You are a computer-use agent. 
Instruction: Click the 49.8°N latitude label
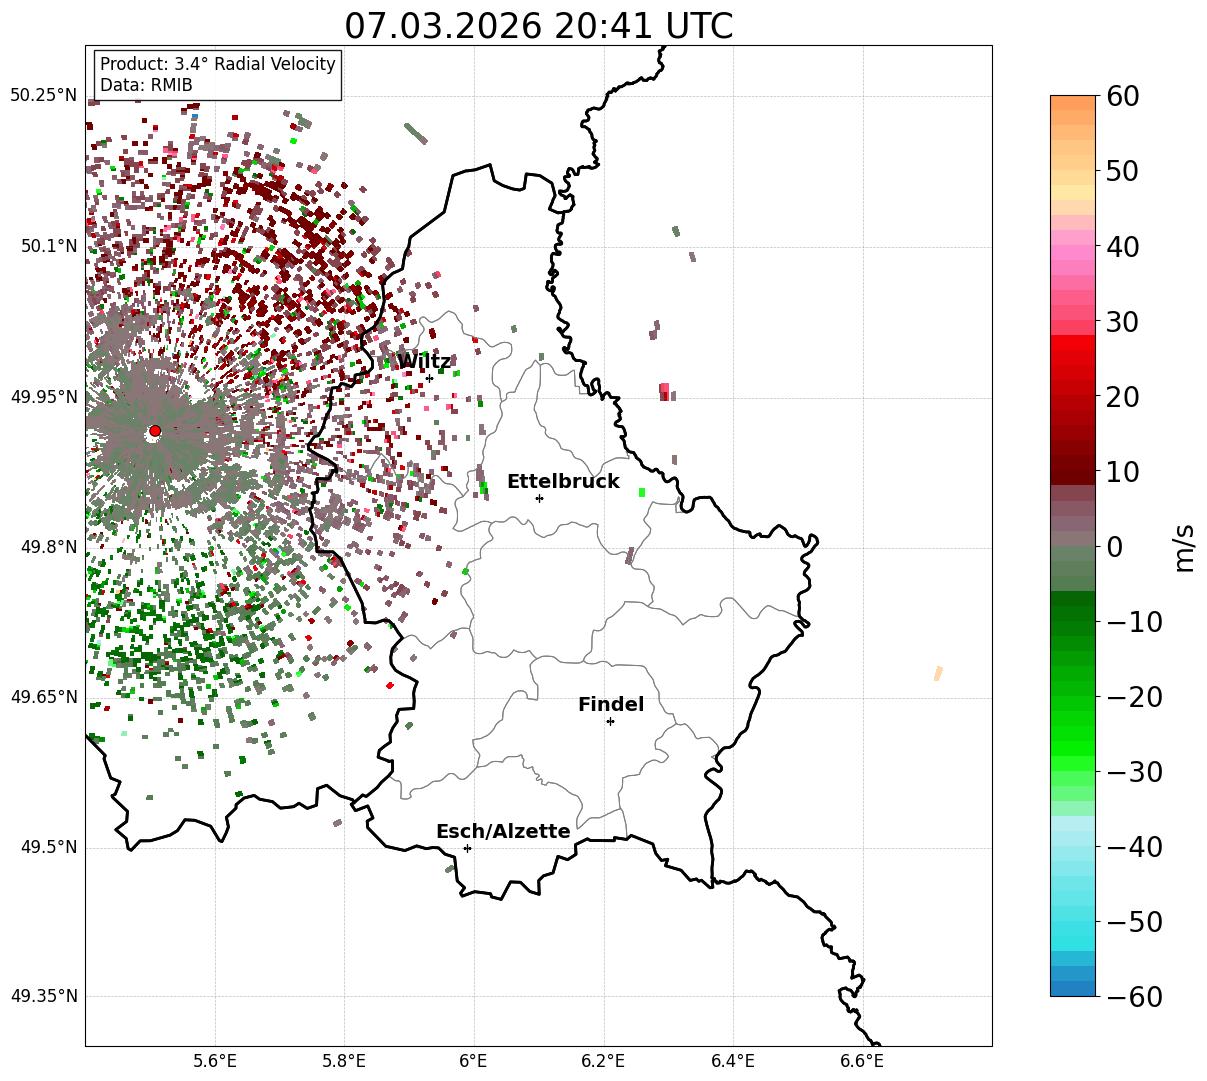pos(48,547)
